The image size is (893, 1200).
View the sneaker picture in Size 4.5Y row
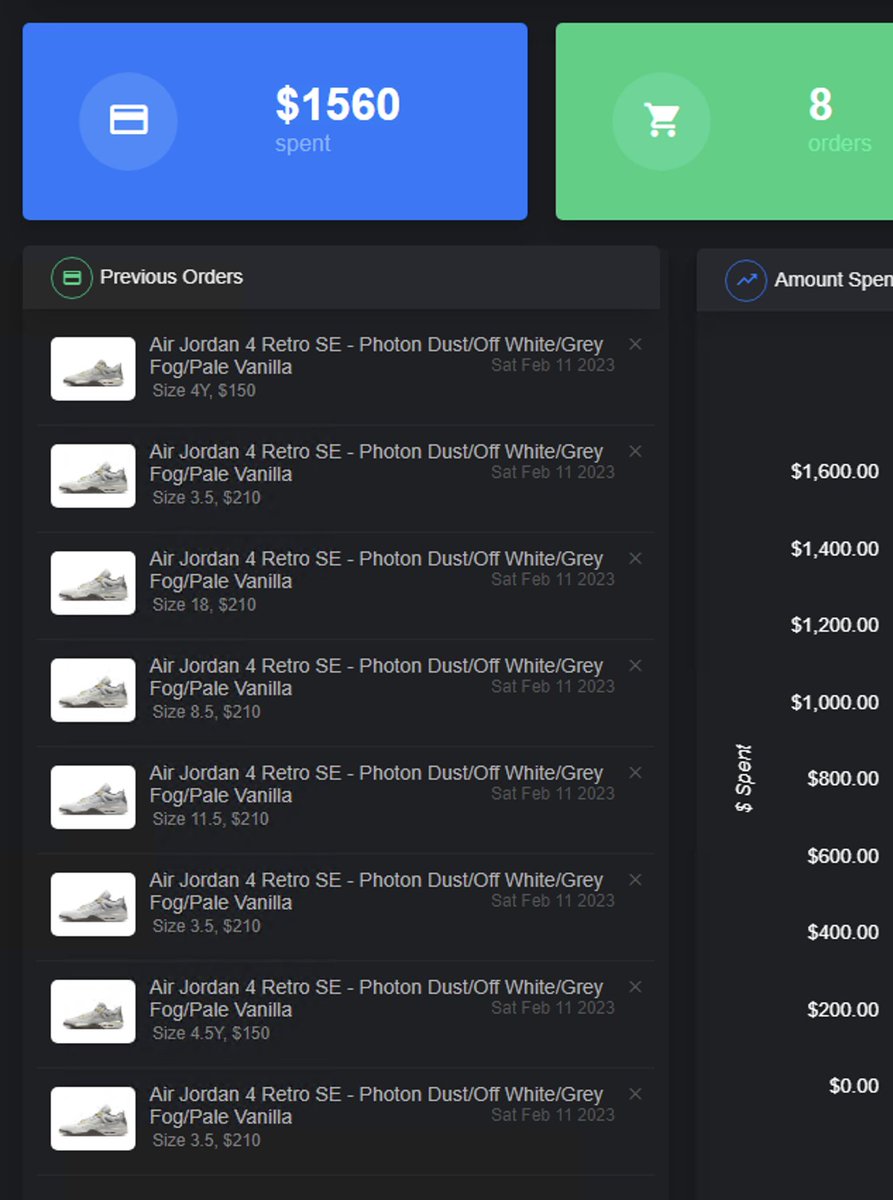click(x=93, y=1012)
